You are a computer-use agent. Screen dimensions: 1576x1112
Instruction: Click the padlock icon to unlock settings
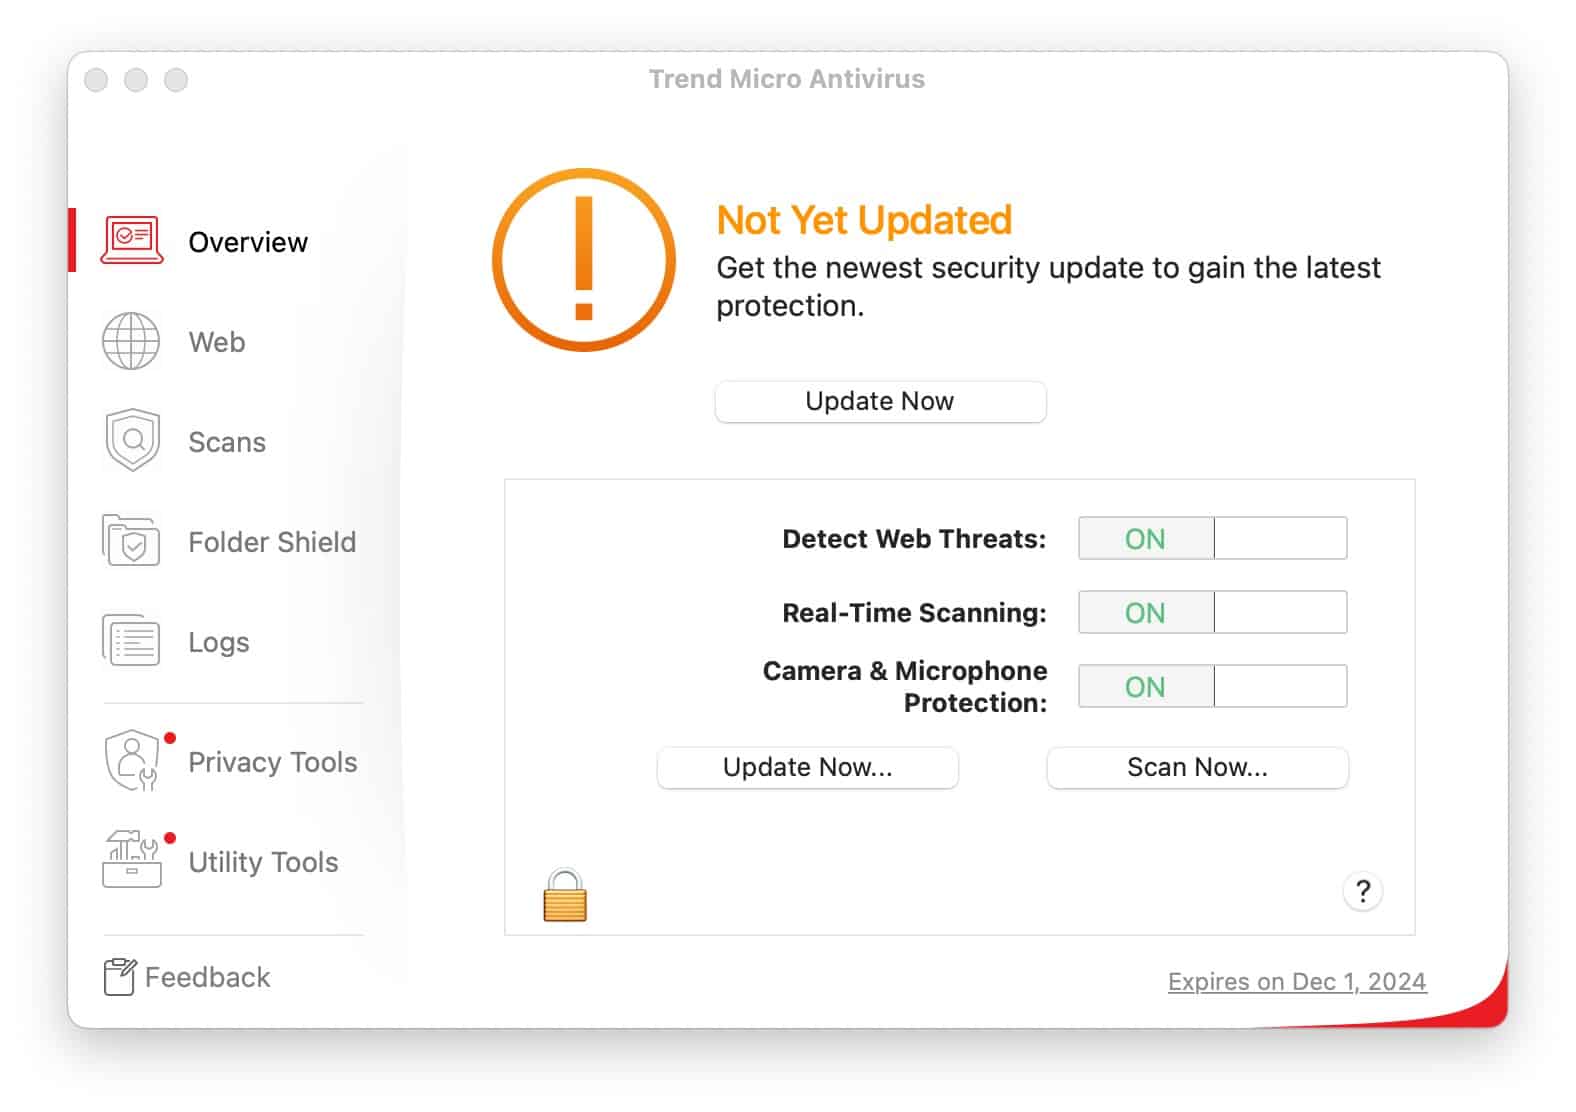565,895
